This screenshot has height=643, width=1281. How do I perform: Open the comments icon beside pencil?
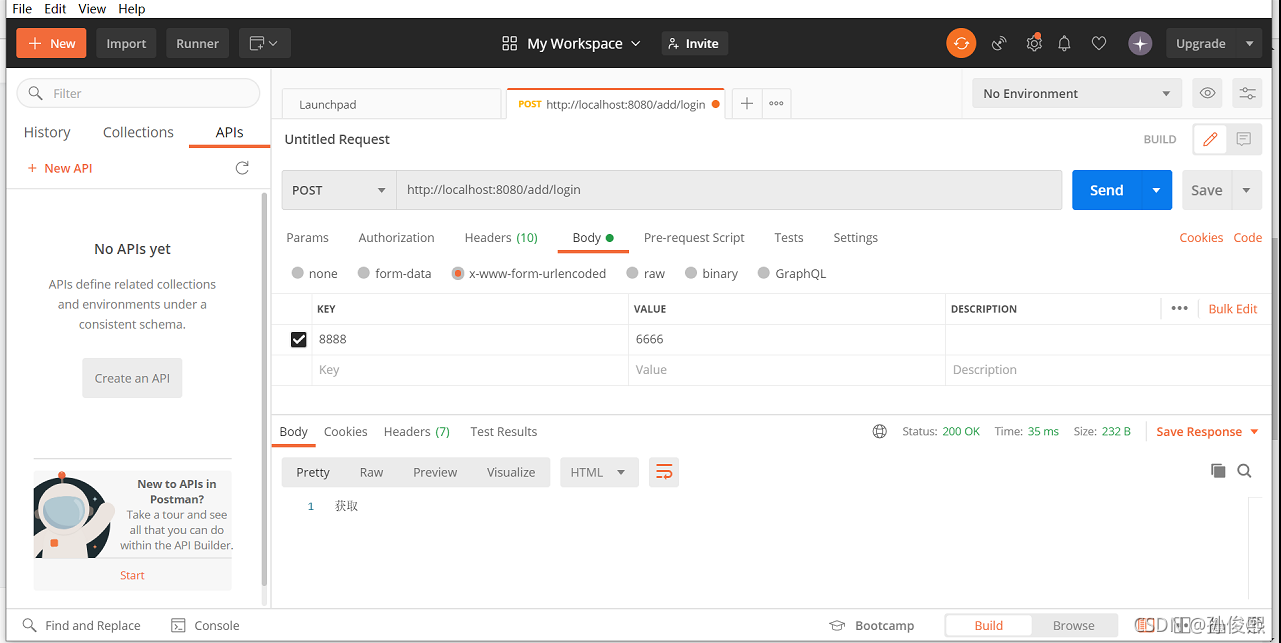coord(1243,139)
